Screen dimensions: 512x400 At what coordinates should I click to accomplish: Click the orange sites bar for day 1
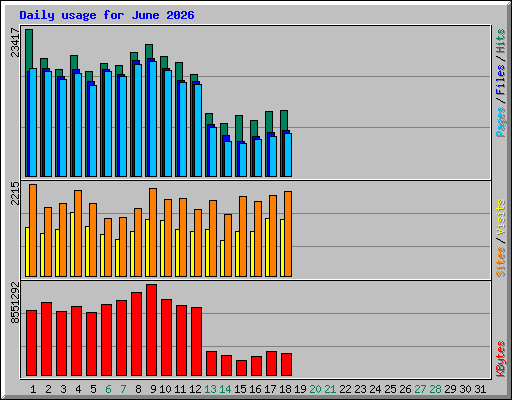(33, 230)
